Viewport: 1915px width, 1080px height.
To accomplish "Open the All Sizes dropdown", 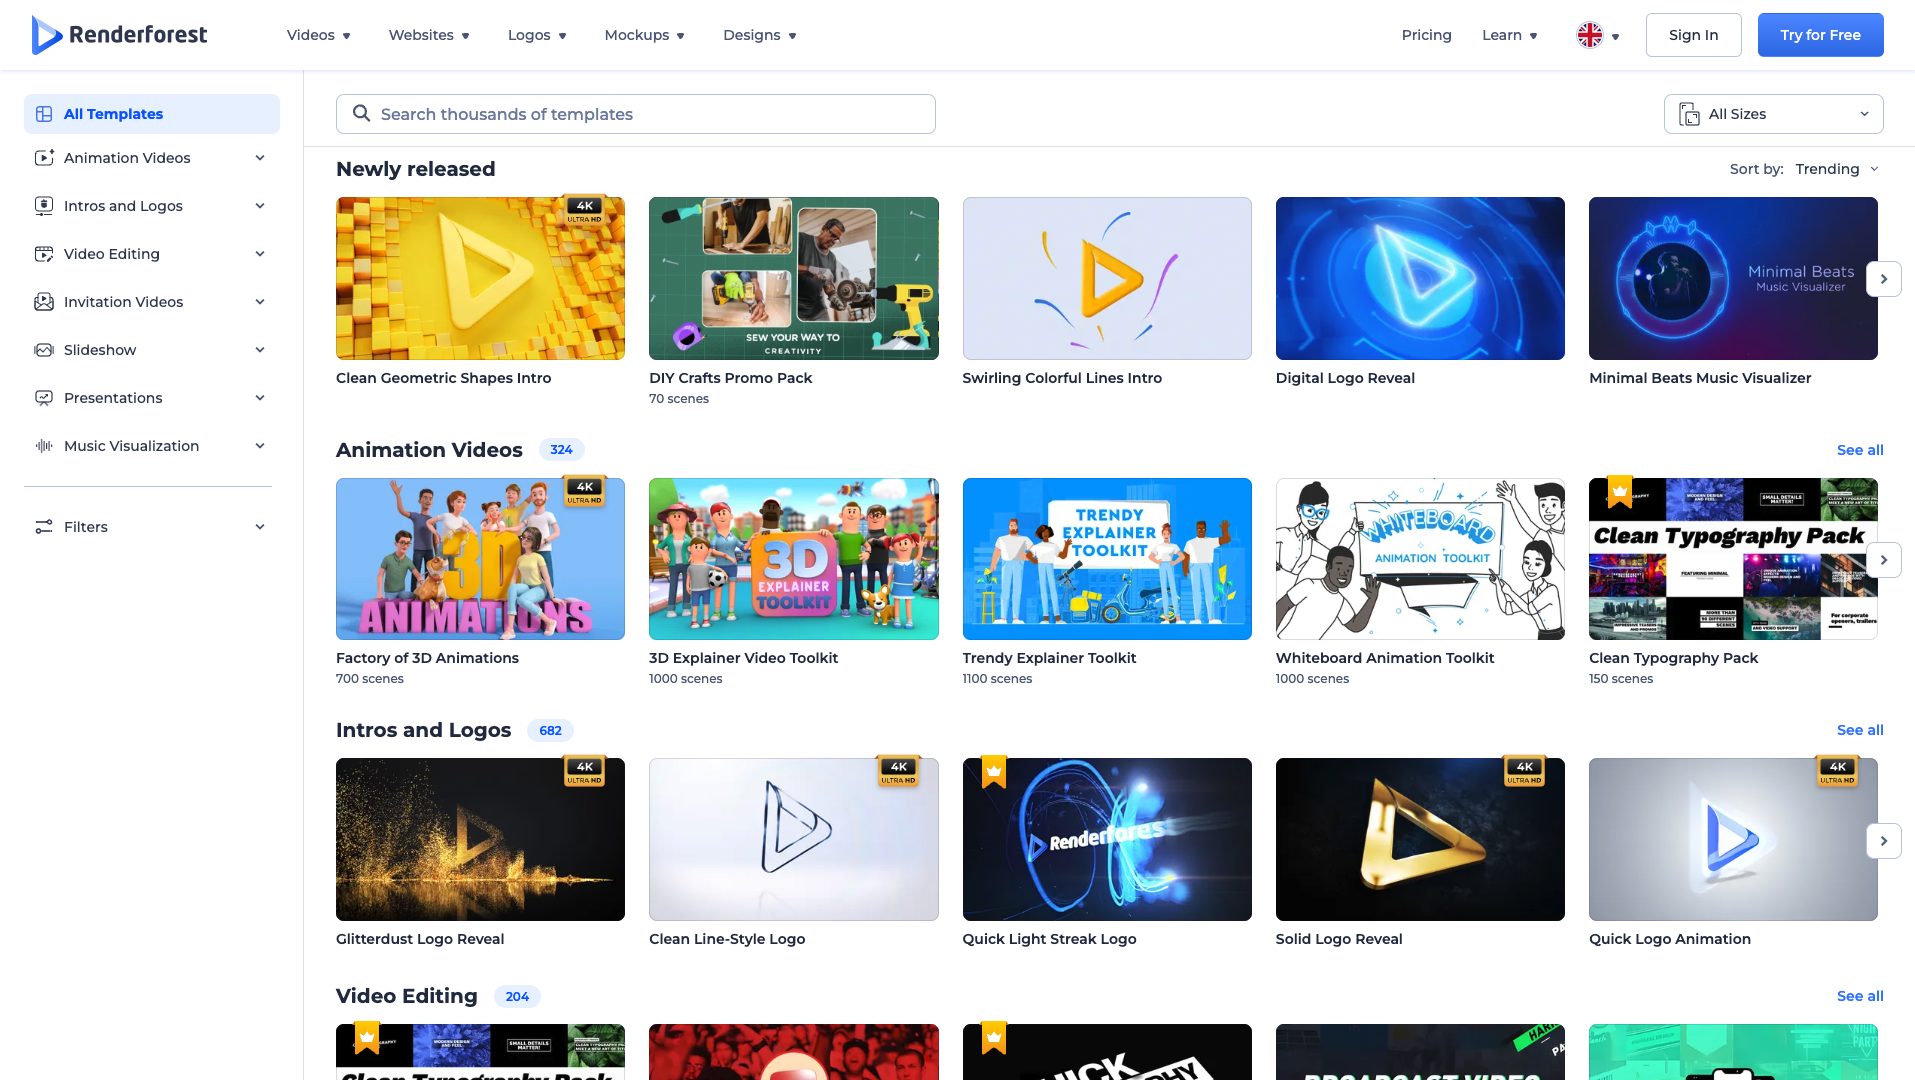I will (1773, 114).
